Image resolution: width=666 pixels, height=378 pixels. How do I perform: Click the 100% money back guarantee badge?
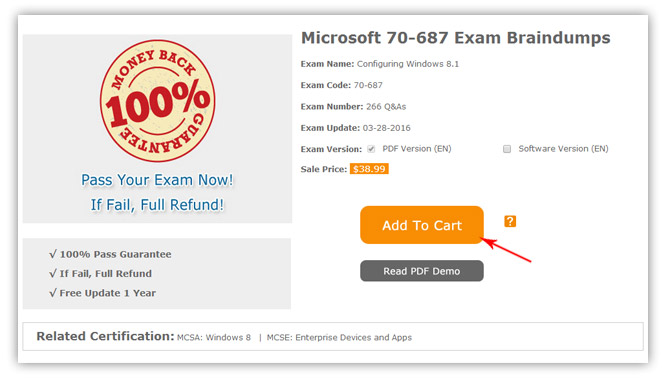tap(158, 101)
